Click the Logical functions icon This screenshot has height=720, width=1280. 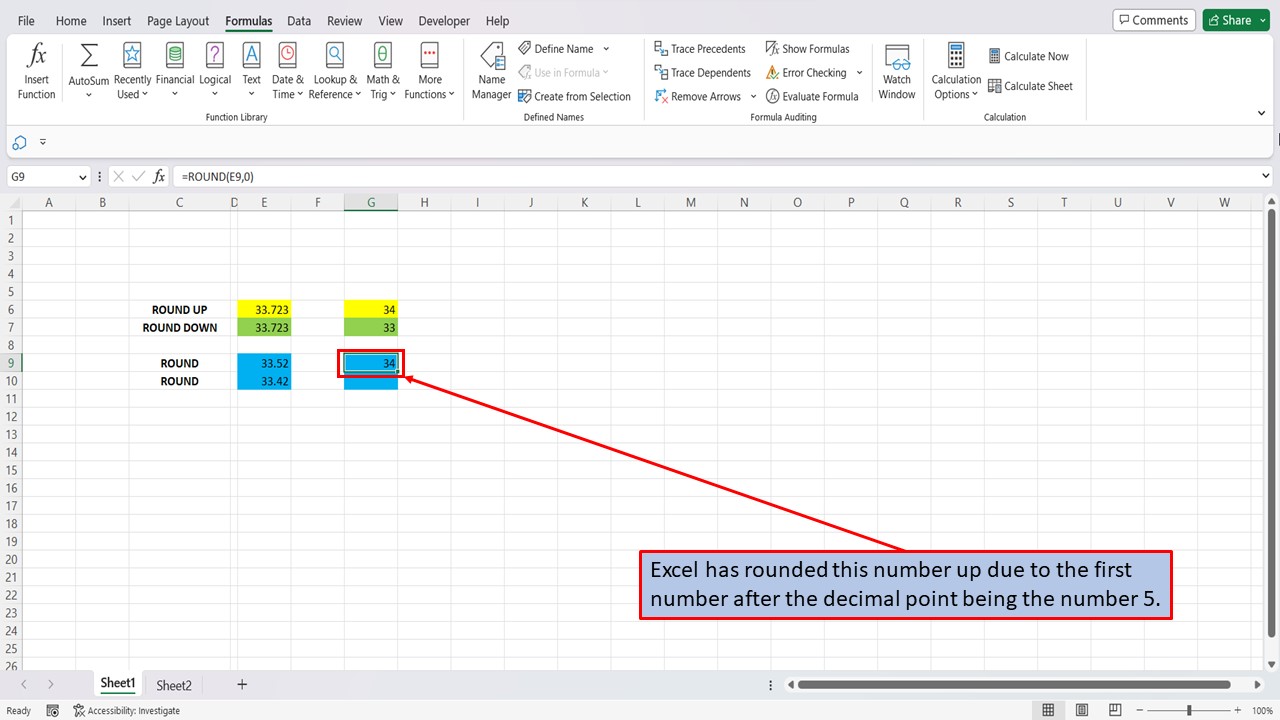coord(214,68)
